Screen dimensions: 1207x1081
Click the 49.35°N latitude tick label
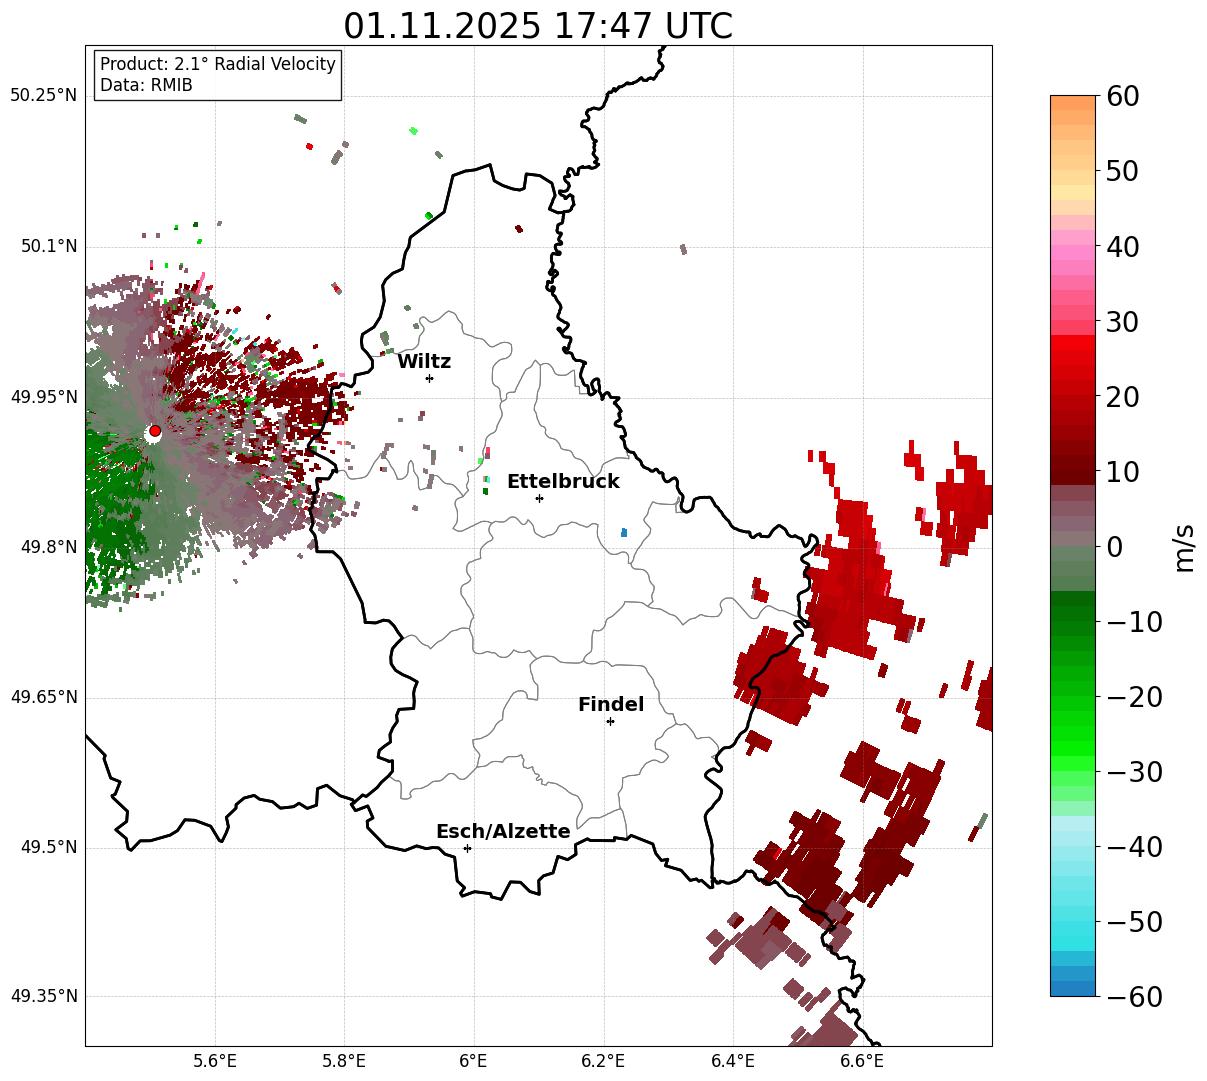[43, 997]
